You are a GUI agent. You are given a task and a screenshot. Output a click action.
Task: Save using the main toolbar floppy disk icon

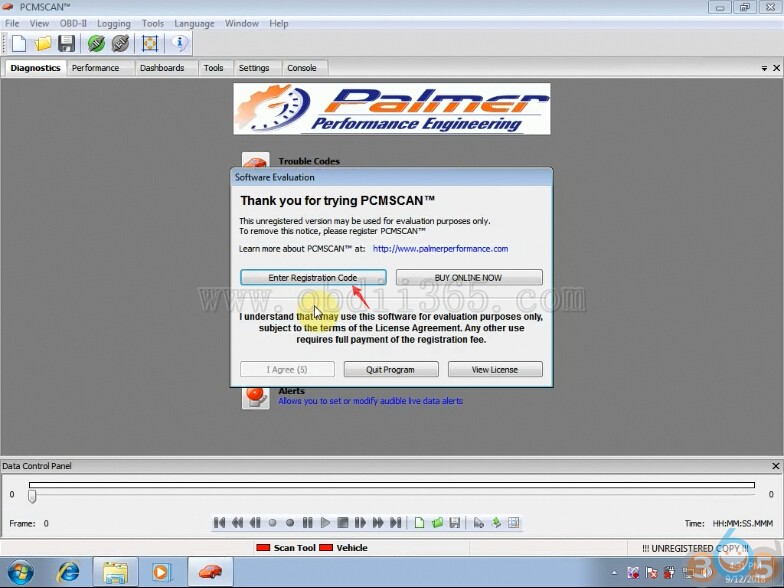(66, 44)
